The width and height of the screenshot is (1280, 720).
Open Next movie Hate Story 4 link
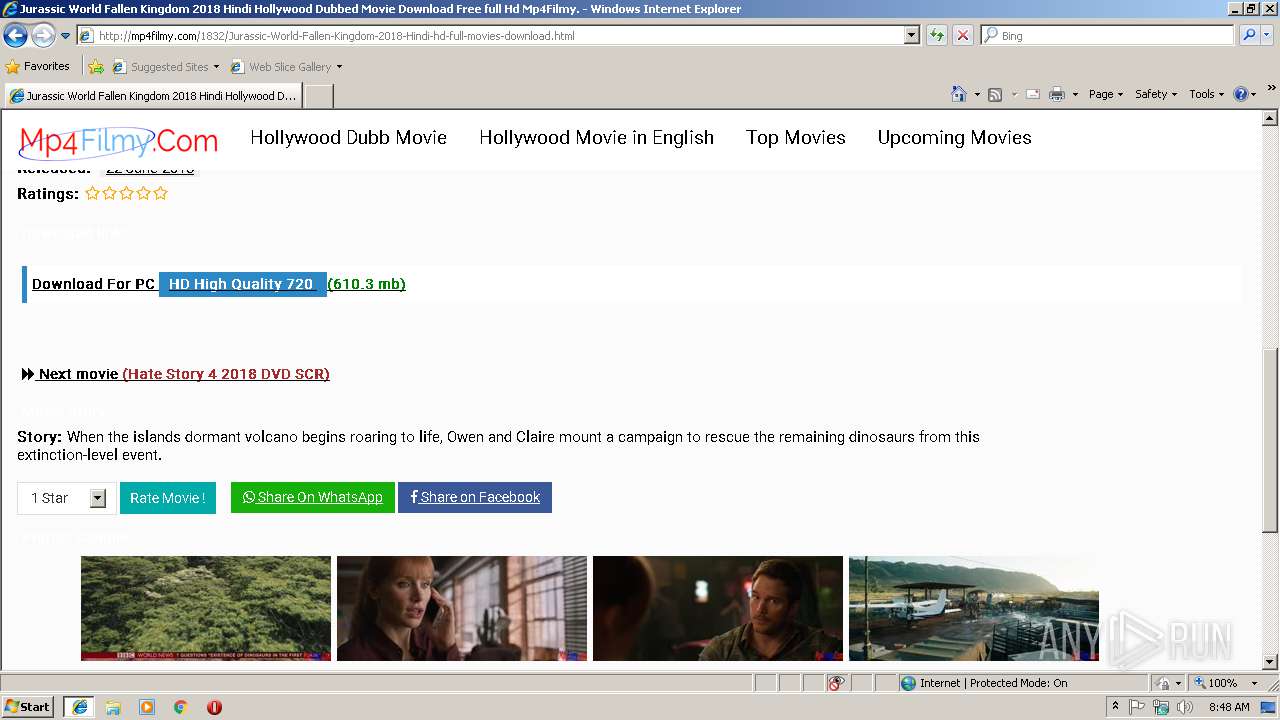pos(176,374)
